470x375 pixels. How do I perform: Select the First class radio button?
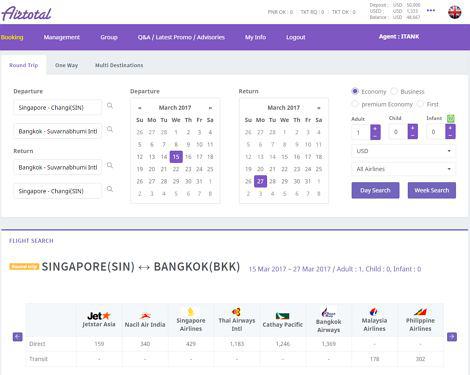(420, 104)
